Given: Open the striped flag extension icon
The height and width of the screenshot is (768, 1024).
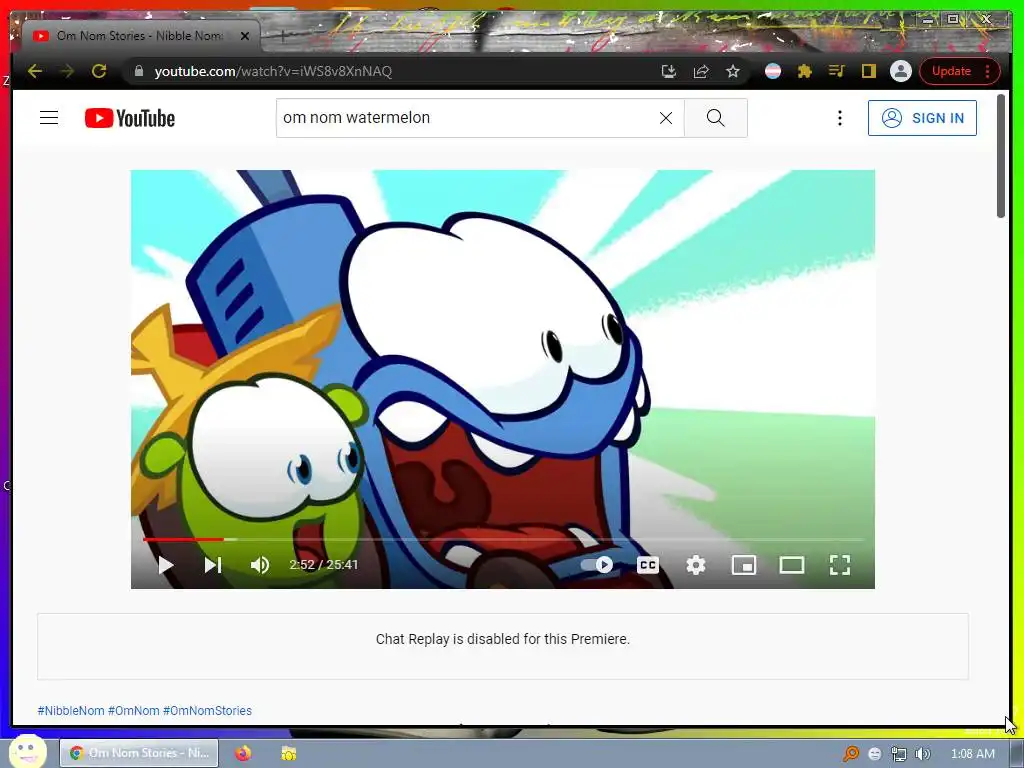Looking at the screenshot, I should tap(773, 71).
